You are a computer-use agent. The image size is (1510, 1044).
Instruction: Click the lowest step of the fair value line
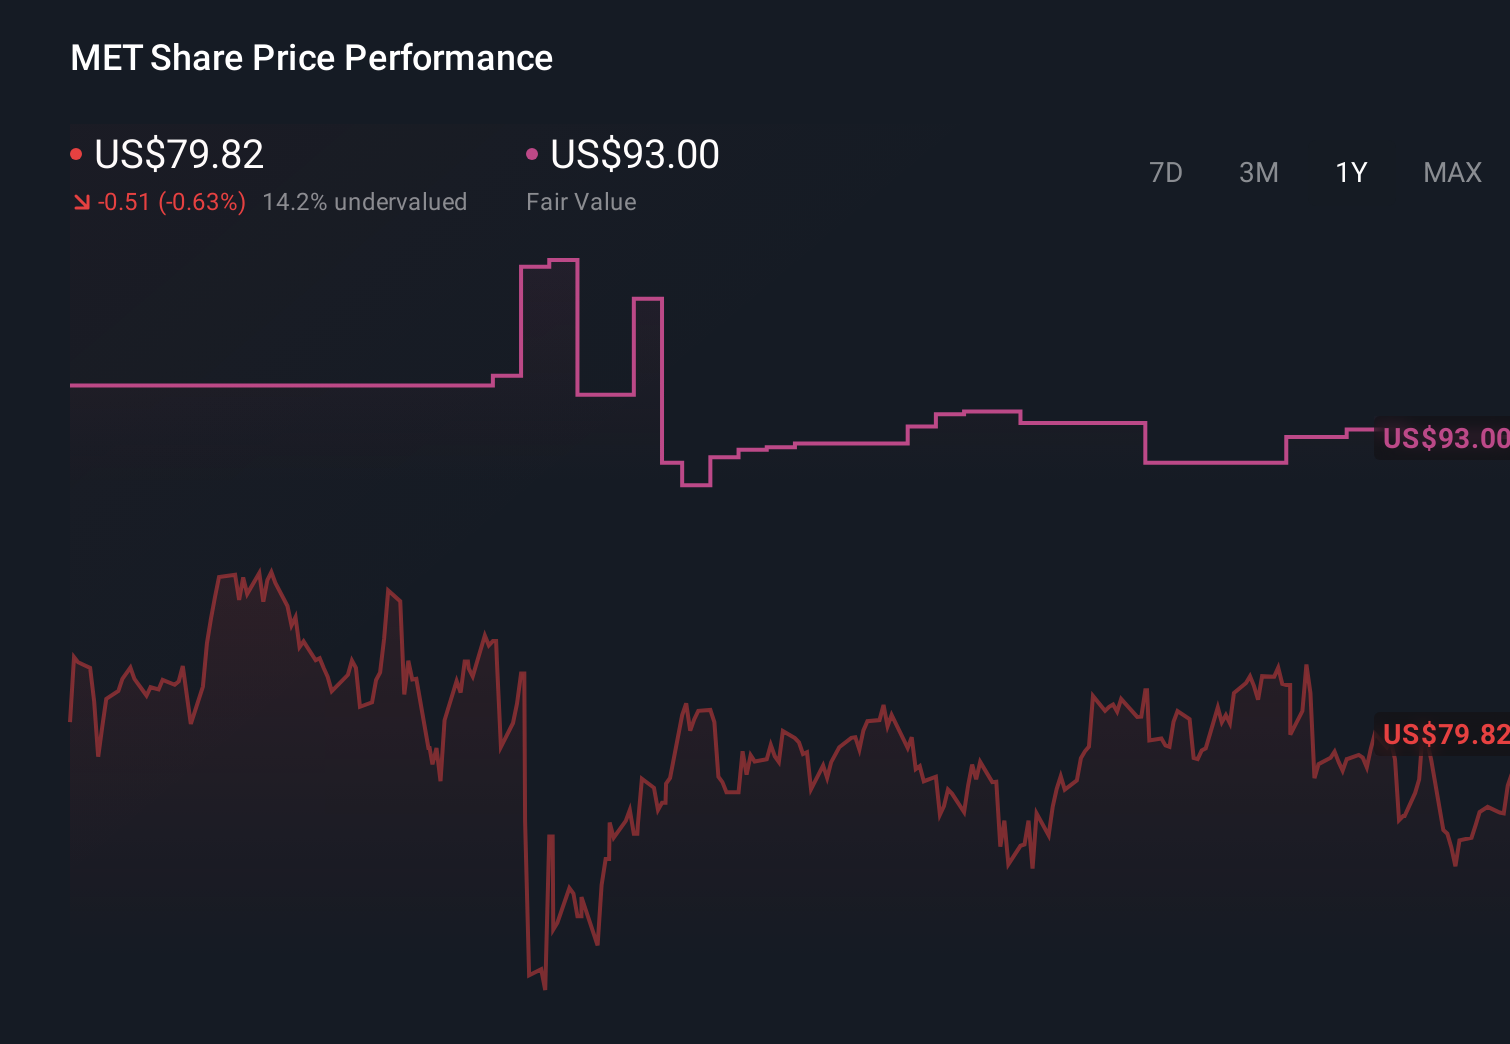696,485
